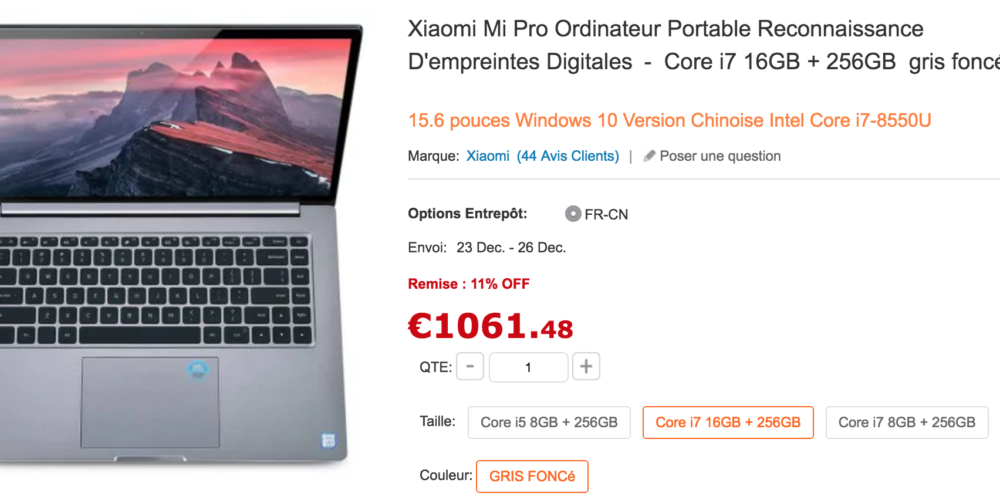Click the €1061.48 price text
The height and width of the screenshot is (500, 1000).
[x=490, y=326]
